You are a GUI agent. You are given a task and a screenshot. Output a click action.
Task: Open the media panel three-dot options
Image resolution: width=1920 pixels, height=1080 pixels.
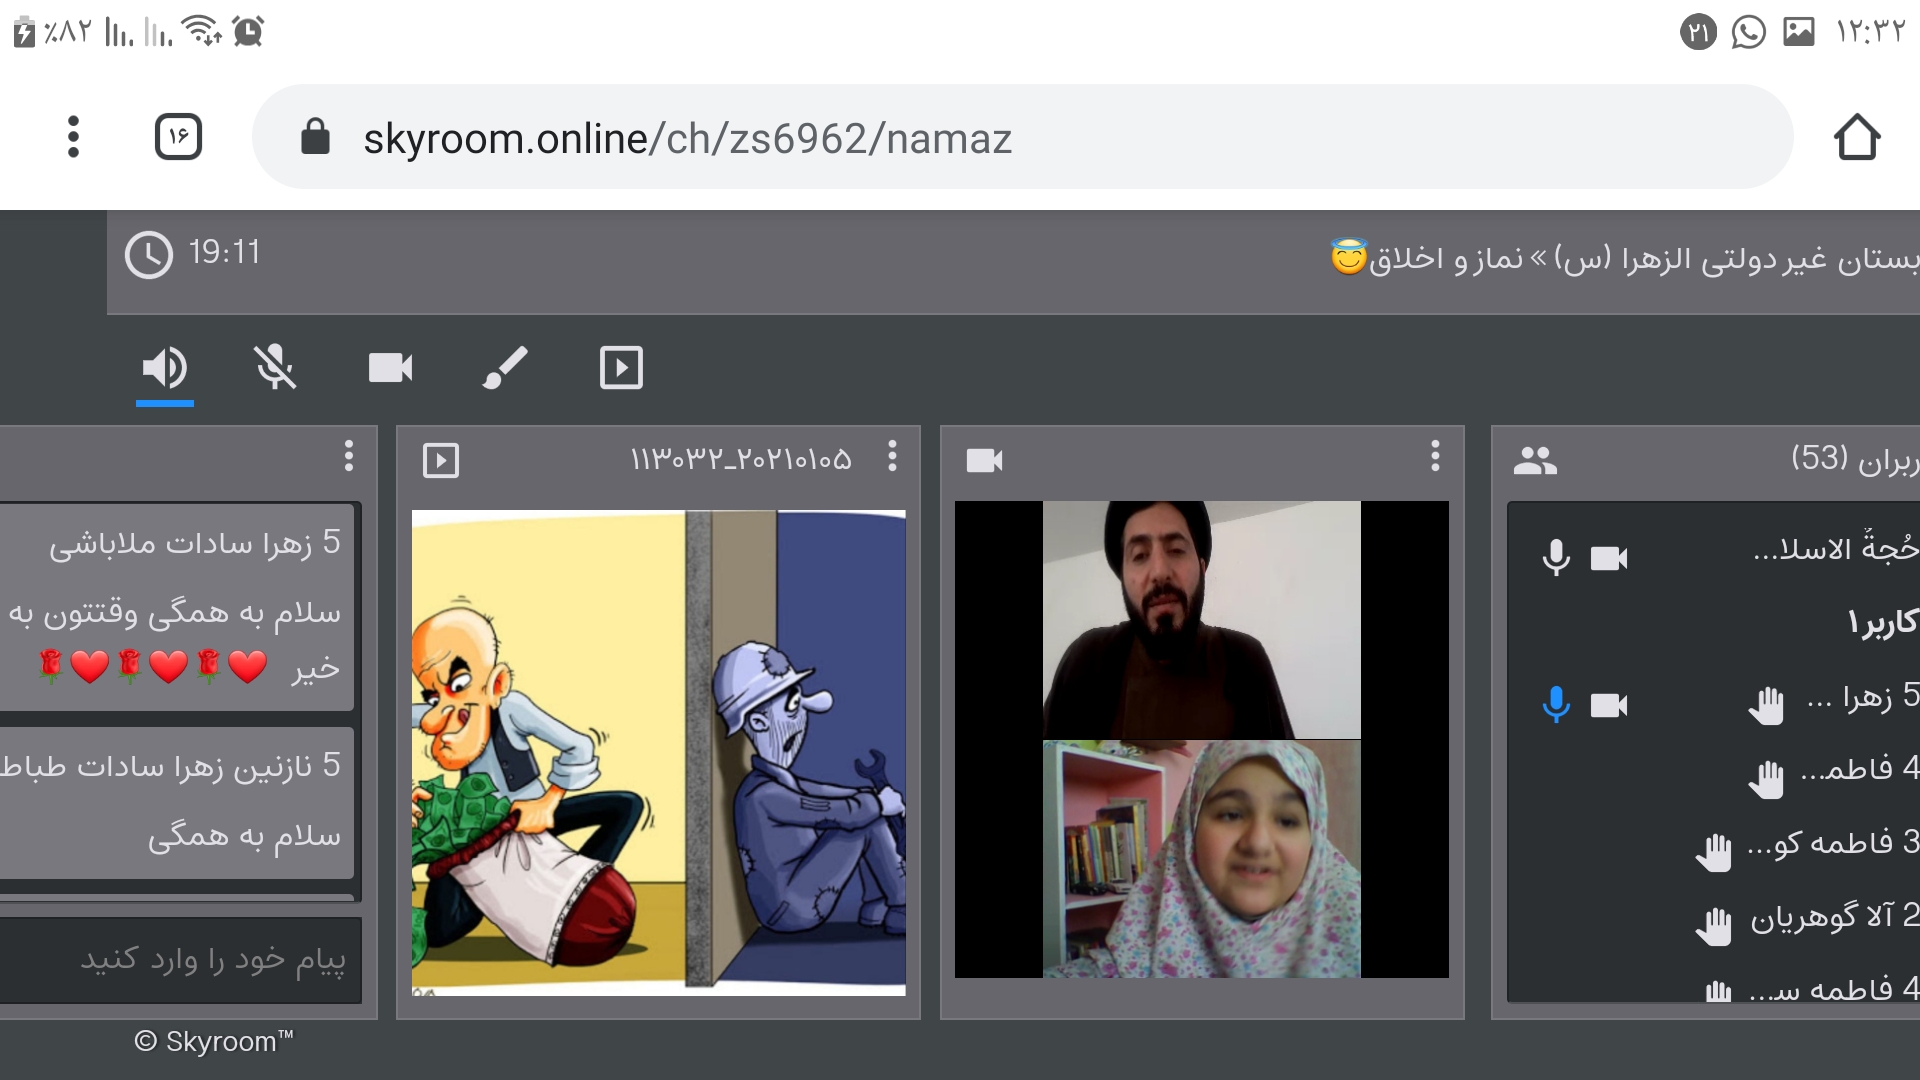pyautogui.click(x=892, y=456)
